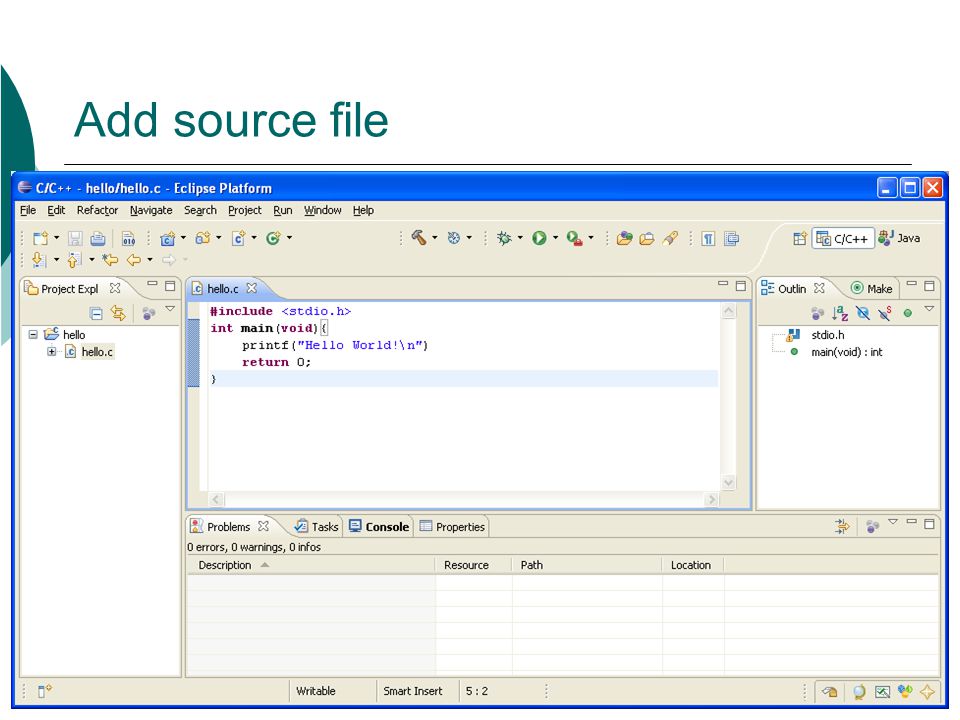
Task: Click the New source folder icon
Action: coord(203,238)
